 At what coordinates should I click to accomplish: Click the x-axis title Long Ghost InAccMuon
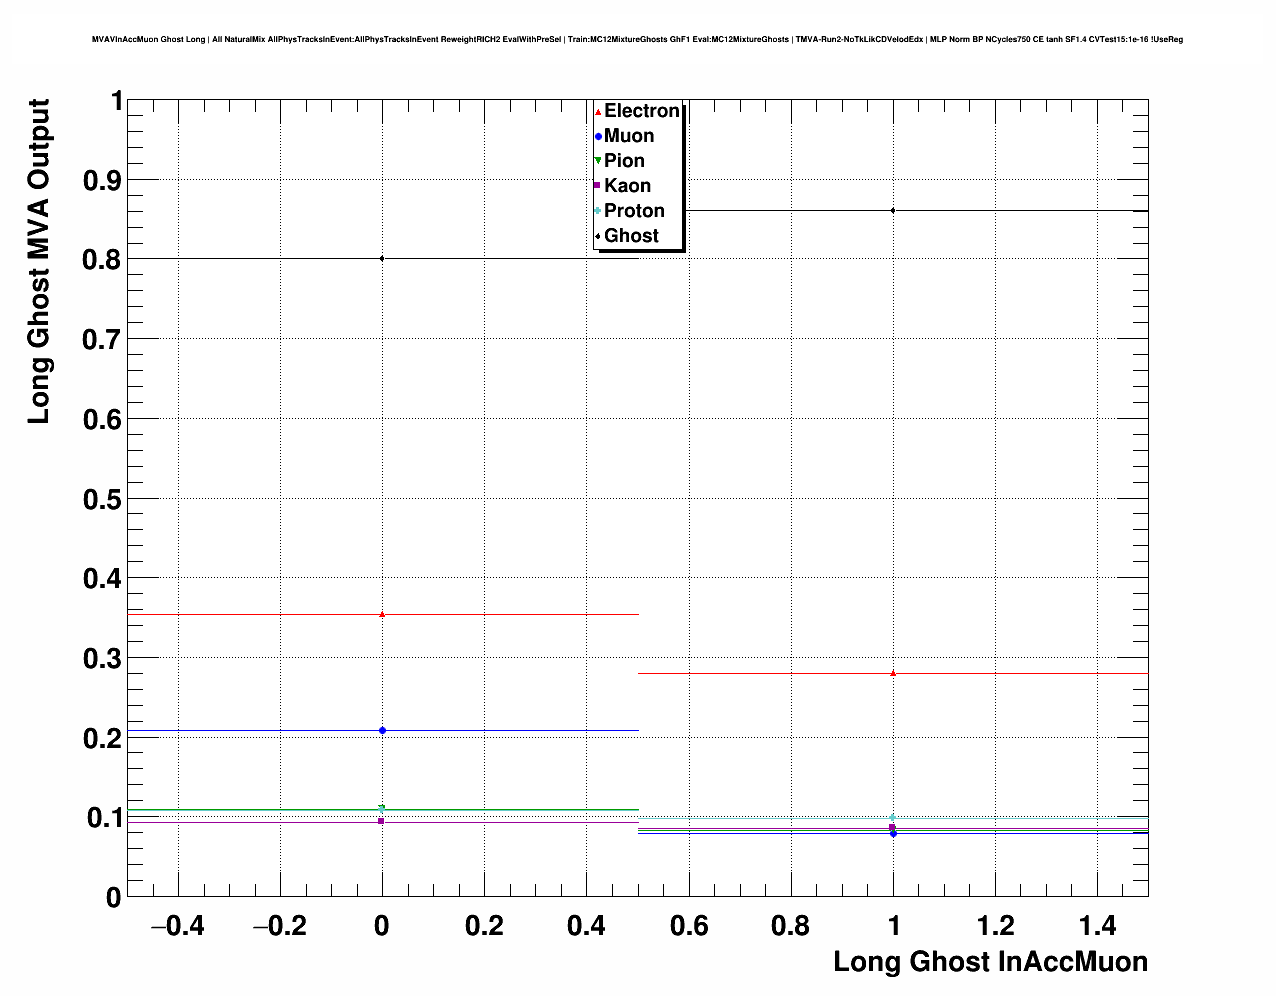pyautogui.click(x=991, y=962)
